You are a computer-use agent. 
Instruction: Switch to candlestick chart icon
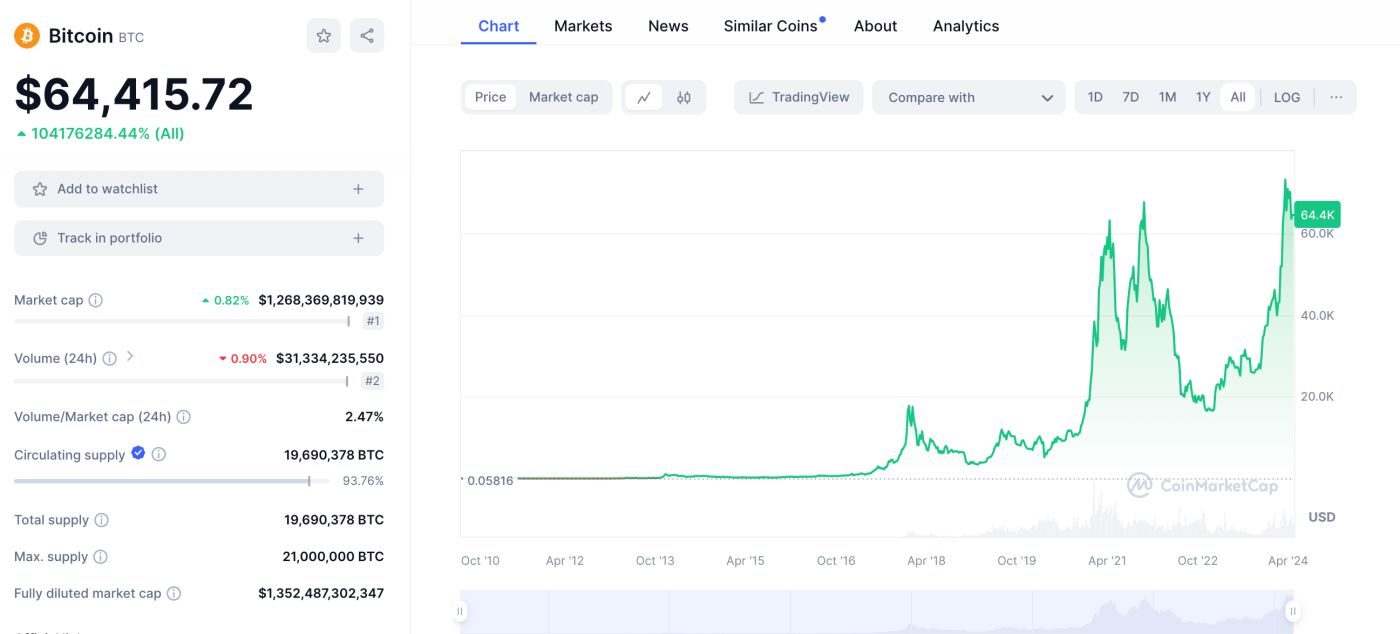pos(684,97)
